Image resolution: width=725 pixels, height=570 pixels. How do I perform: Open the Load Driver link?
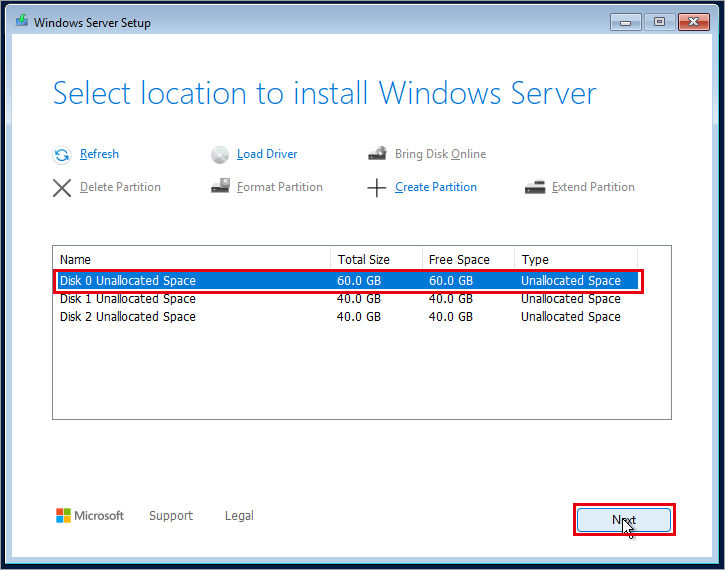(267, 154)
